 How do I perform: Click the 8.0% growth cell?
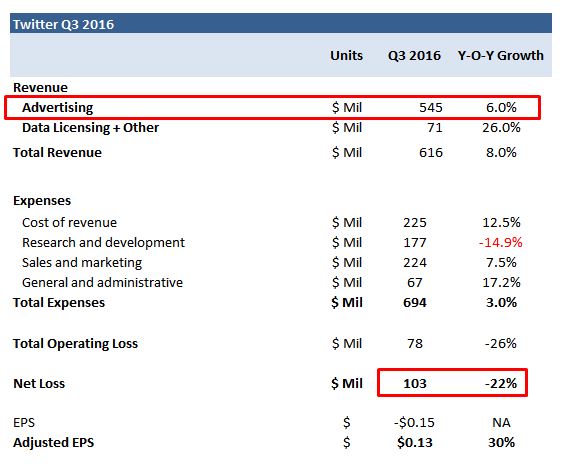[501, 153]
